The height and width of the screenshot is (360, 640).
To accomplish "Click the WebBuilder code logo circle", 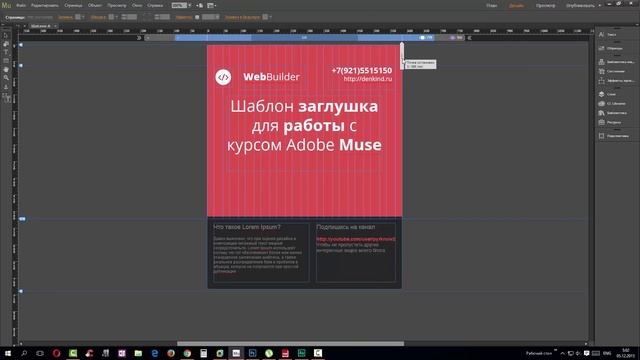I will (x=223, y=77).
